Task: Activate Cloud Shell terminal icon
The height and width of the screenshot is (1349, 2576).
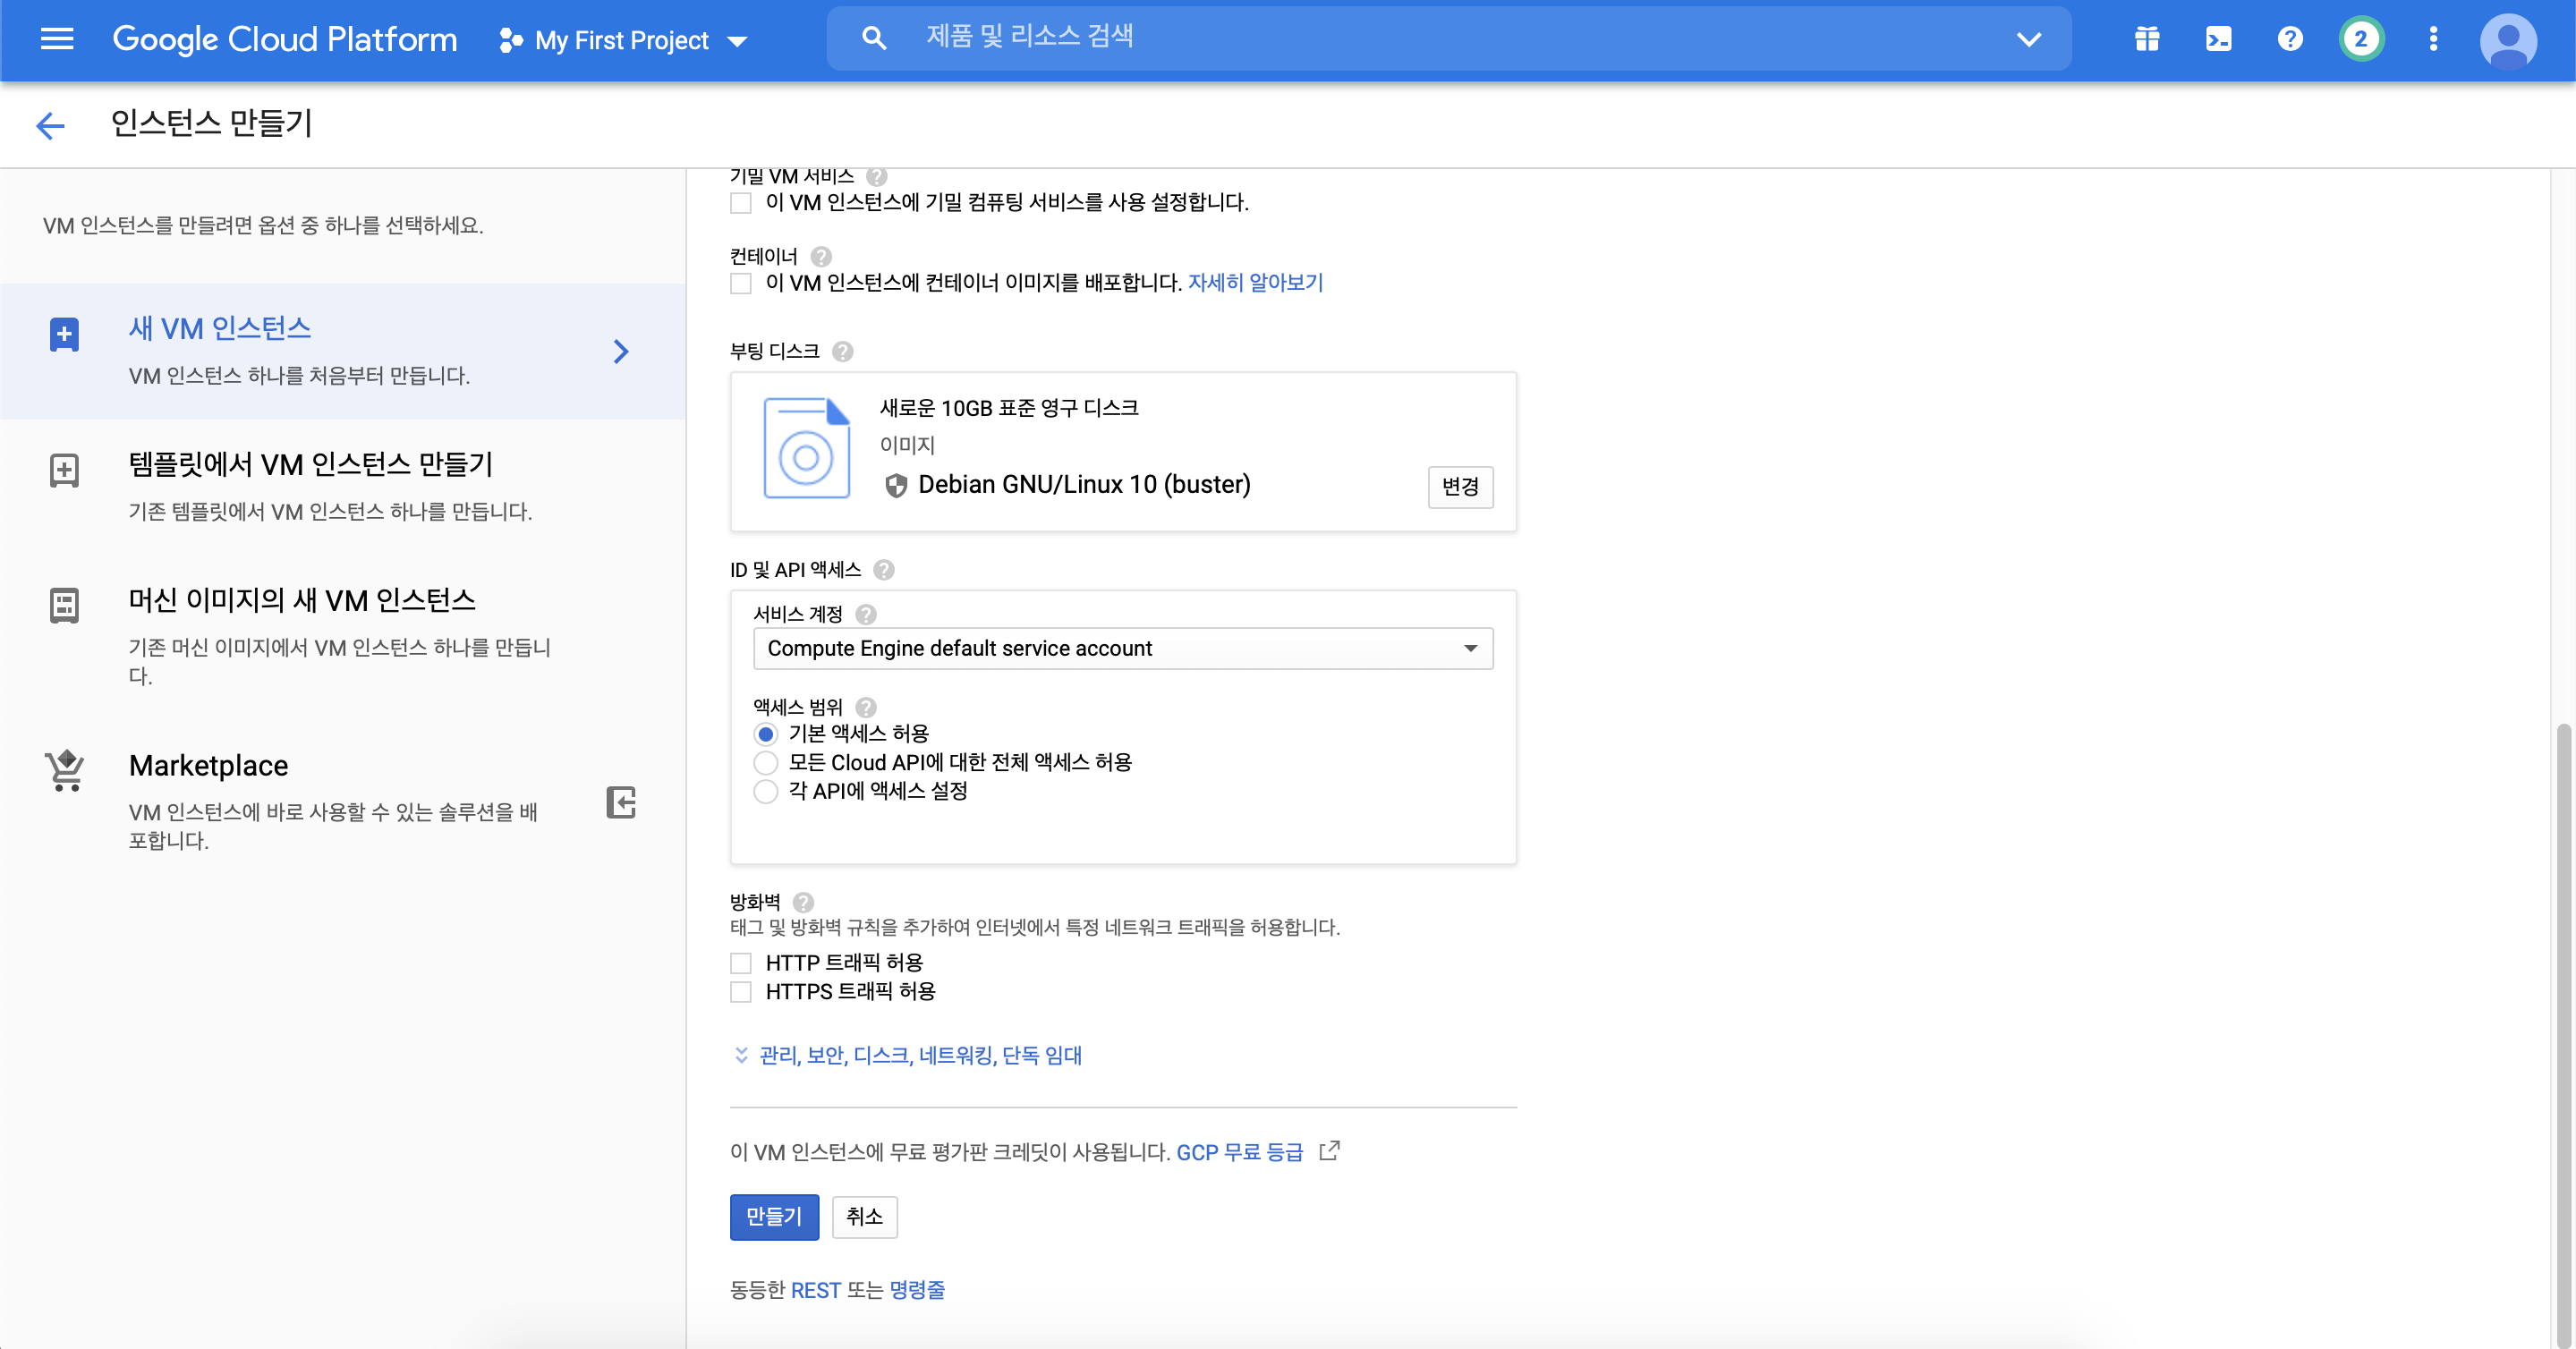Action: pos(2218,39)
